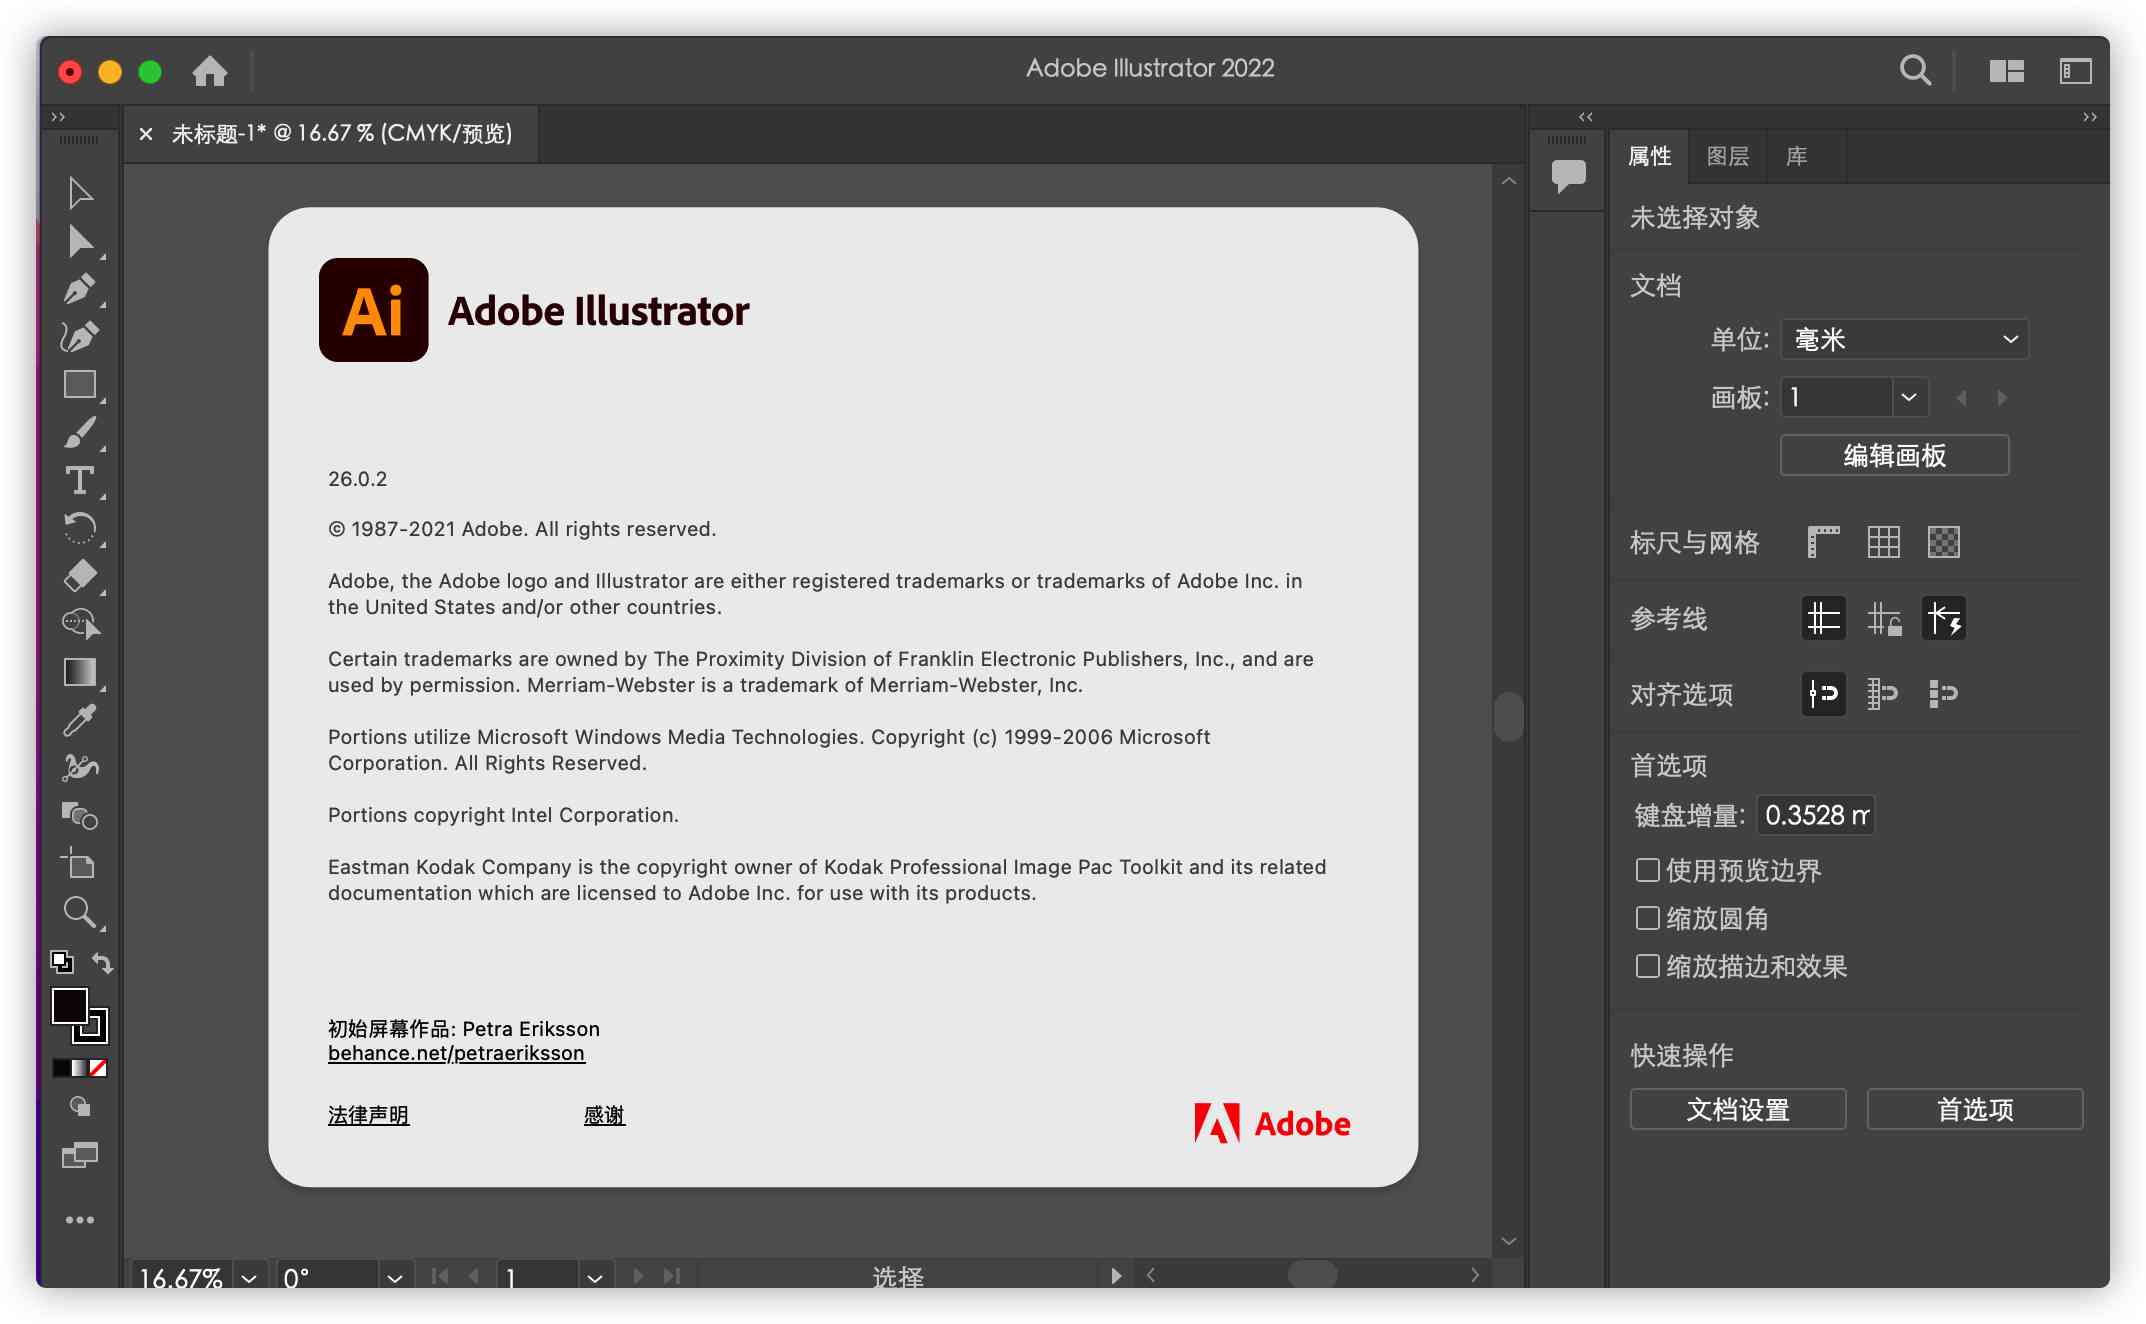Image resolution: width=2146 pixels, height=1324 pixels.
Task: Expand the panel dock left chevrons
Action: (1585, 117)
